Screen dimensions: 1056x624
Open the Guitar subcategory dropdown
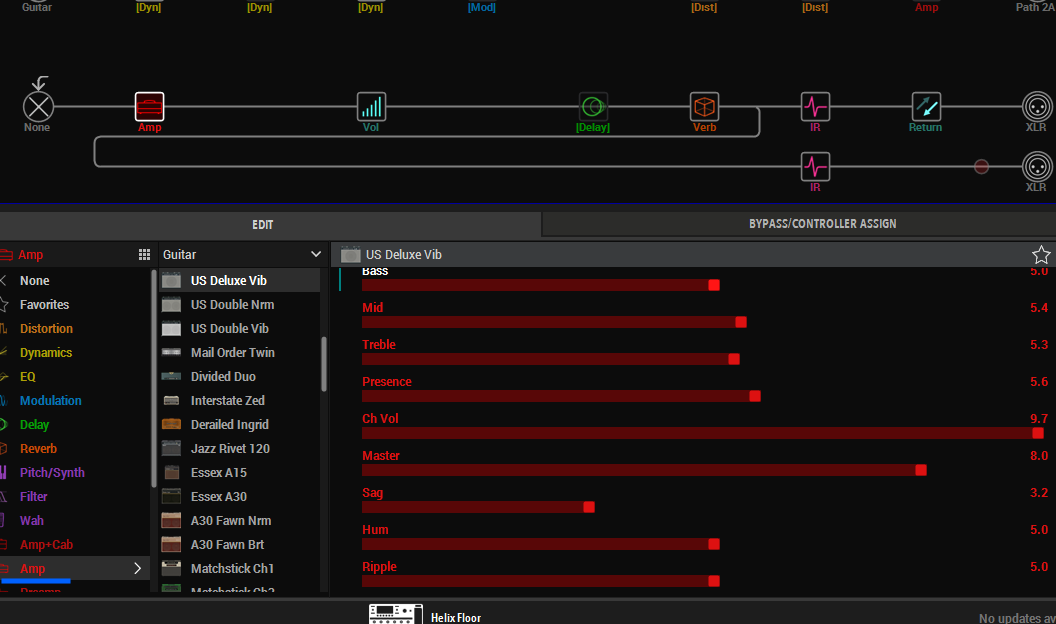point(241,255)
